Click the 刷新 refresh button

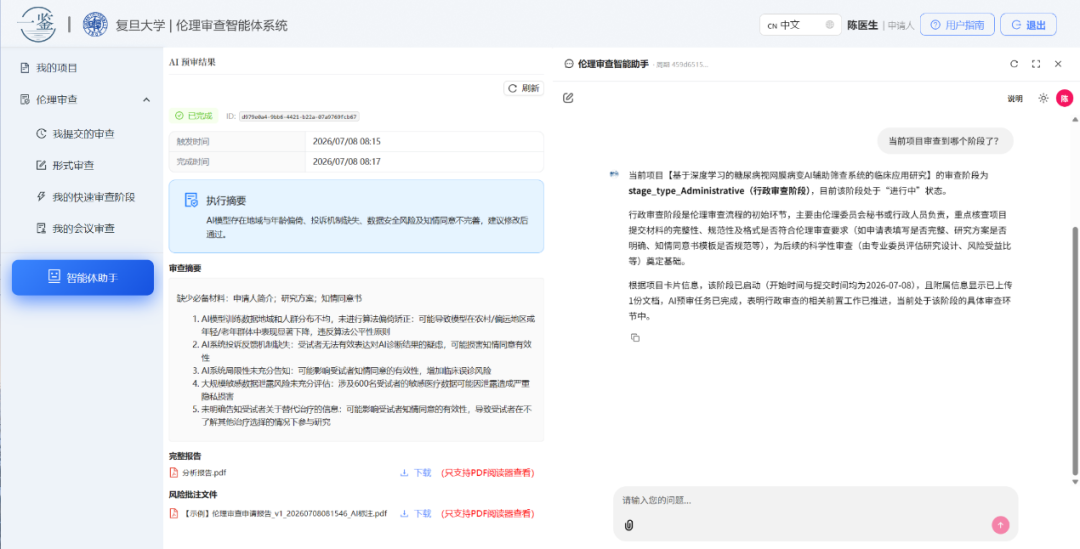523,88
